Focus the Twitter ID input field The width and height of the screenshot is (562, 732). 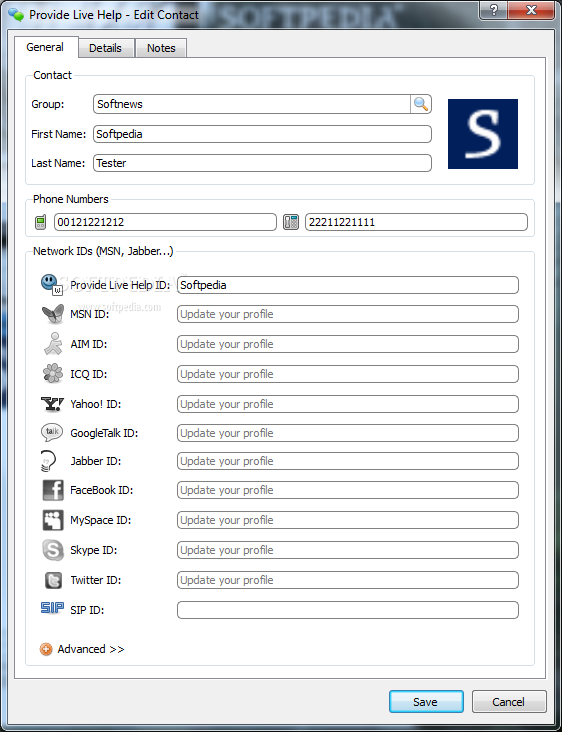tap(348, 580)
